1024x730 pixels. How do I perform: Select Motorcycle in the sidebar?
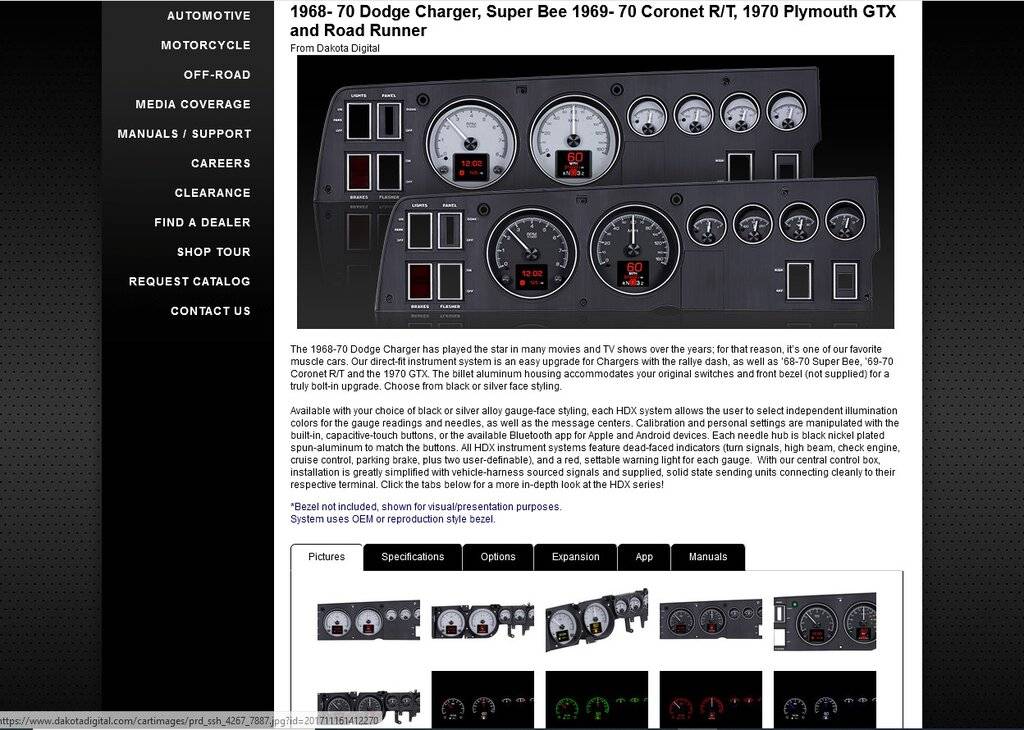[x=205, y=45]
